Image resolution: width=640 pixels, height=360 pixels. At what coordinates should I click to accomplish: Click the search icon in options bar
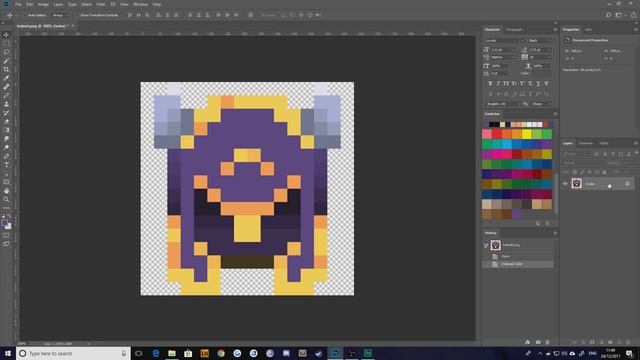pos(608,15)
